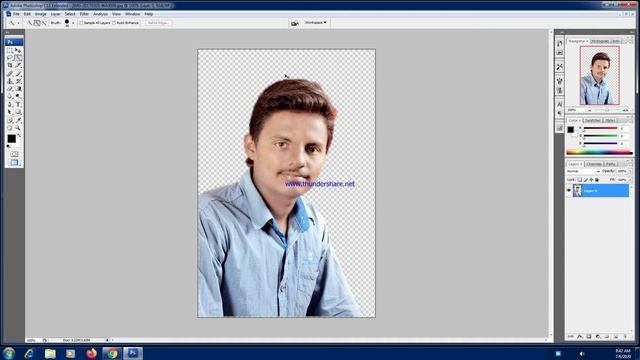The height and width of the screenshot is (360, 640).
Task: Collapse the toolbox double-arrow header
Action: (x=7, y=32)
